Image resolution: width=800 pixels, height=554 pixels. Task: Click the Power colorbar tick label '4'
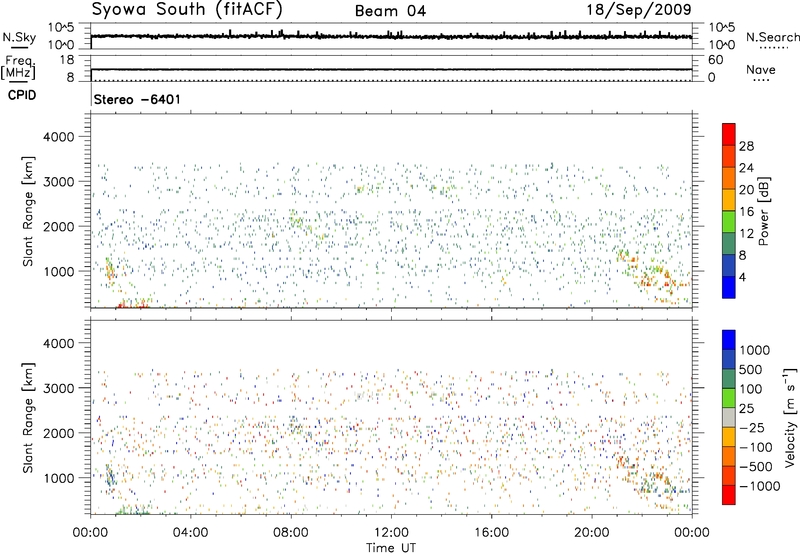(x=742, y=277)
